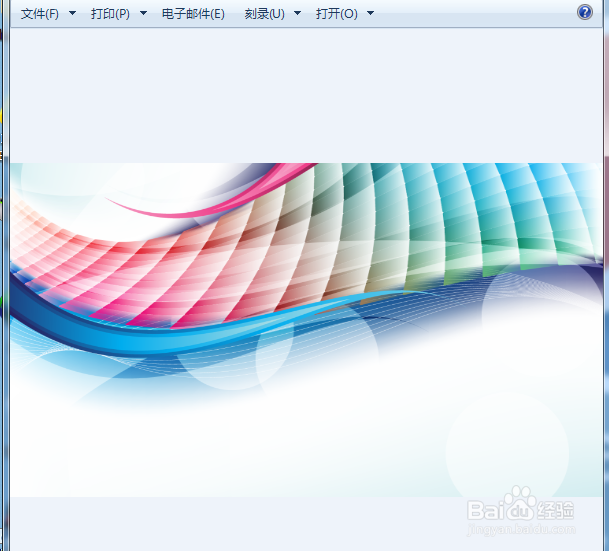Click the displayed colorful wave image

pyautogui.click(x=306, y=330)
